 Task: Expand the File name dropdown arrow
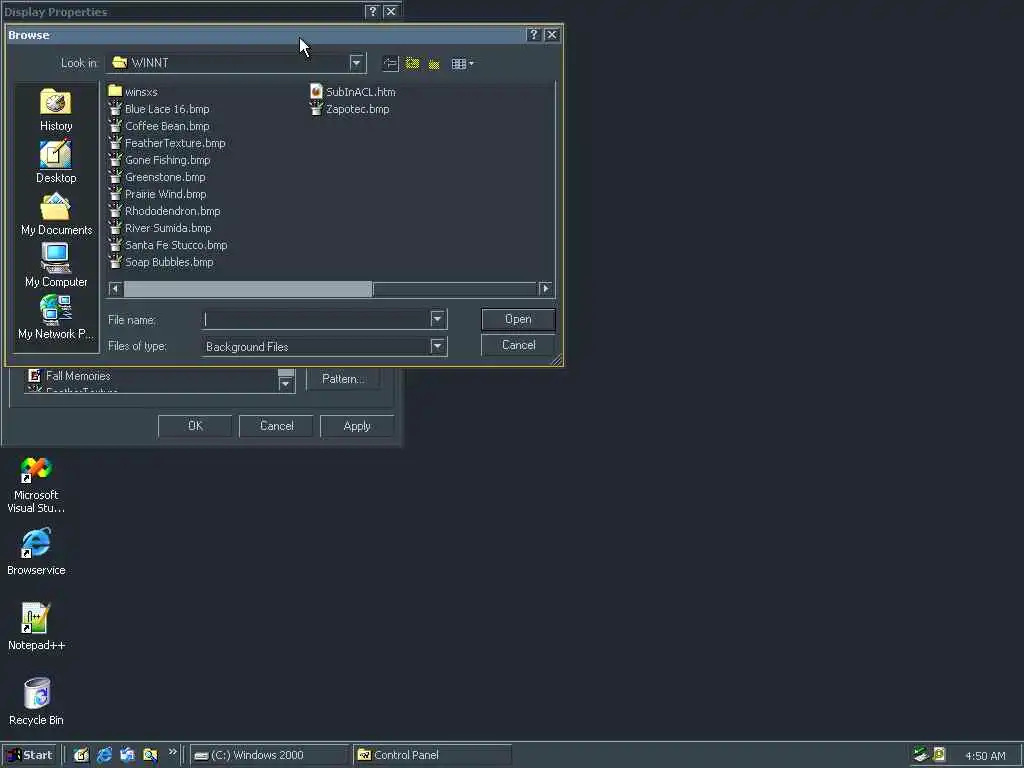click(x=438, y=319)
